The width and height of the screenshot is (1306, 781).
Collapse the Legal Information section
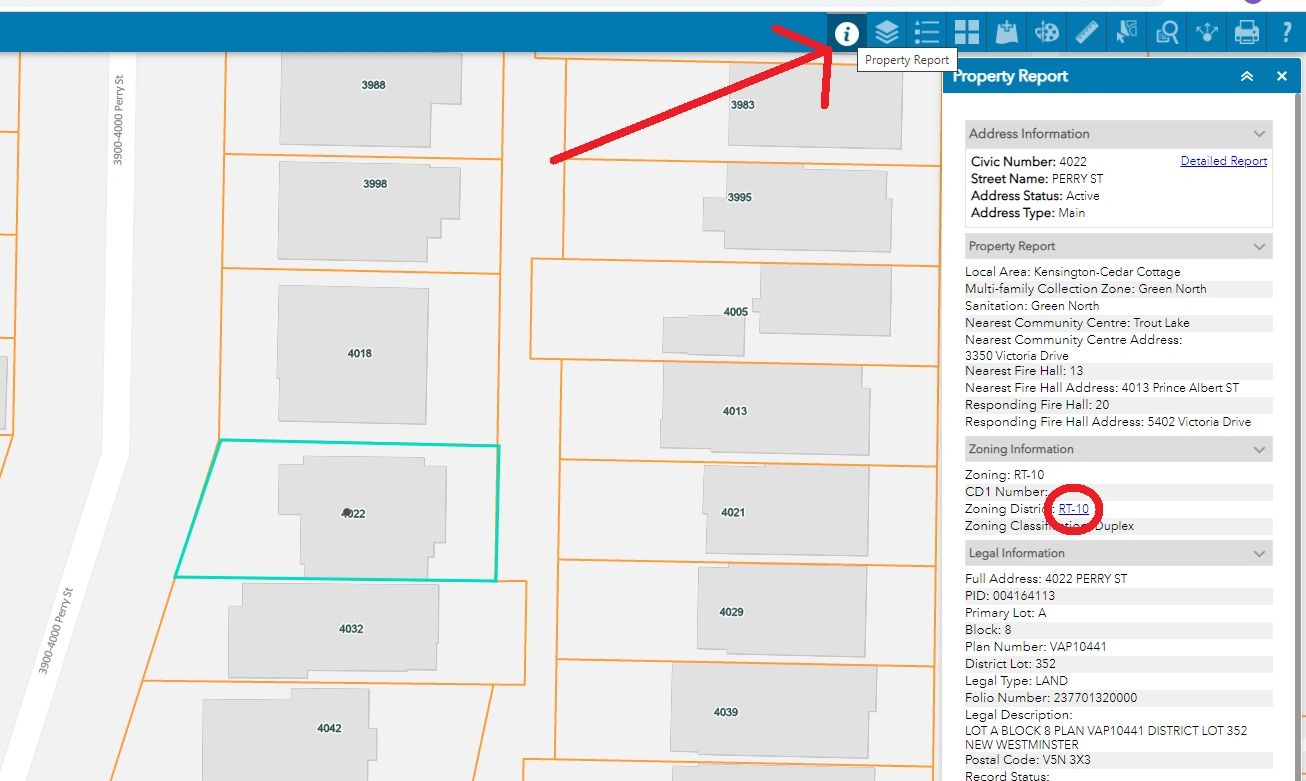(x=1261, y=552)
